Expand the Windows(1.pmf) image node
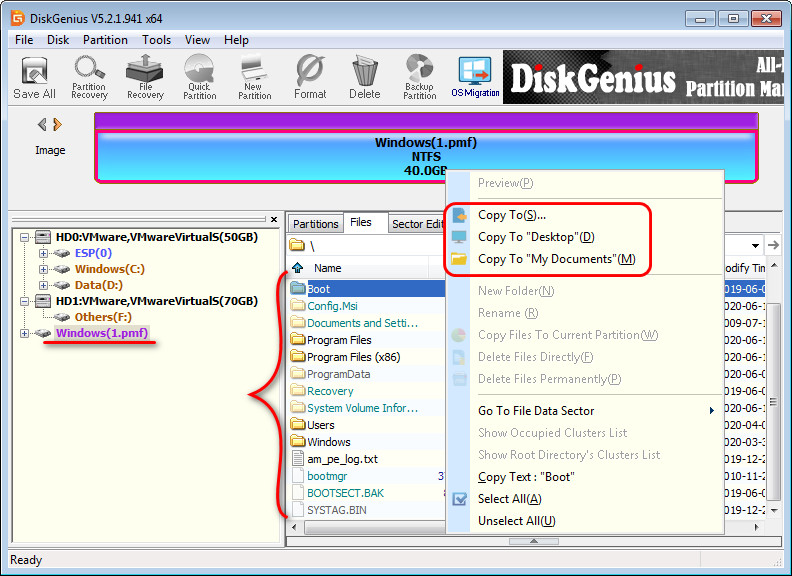 (24, 333)
